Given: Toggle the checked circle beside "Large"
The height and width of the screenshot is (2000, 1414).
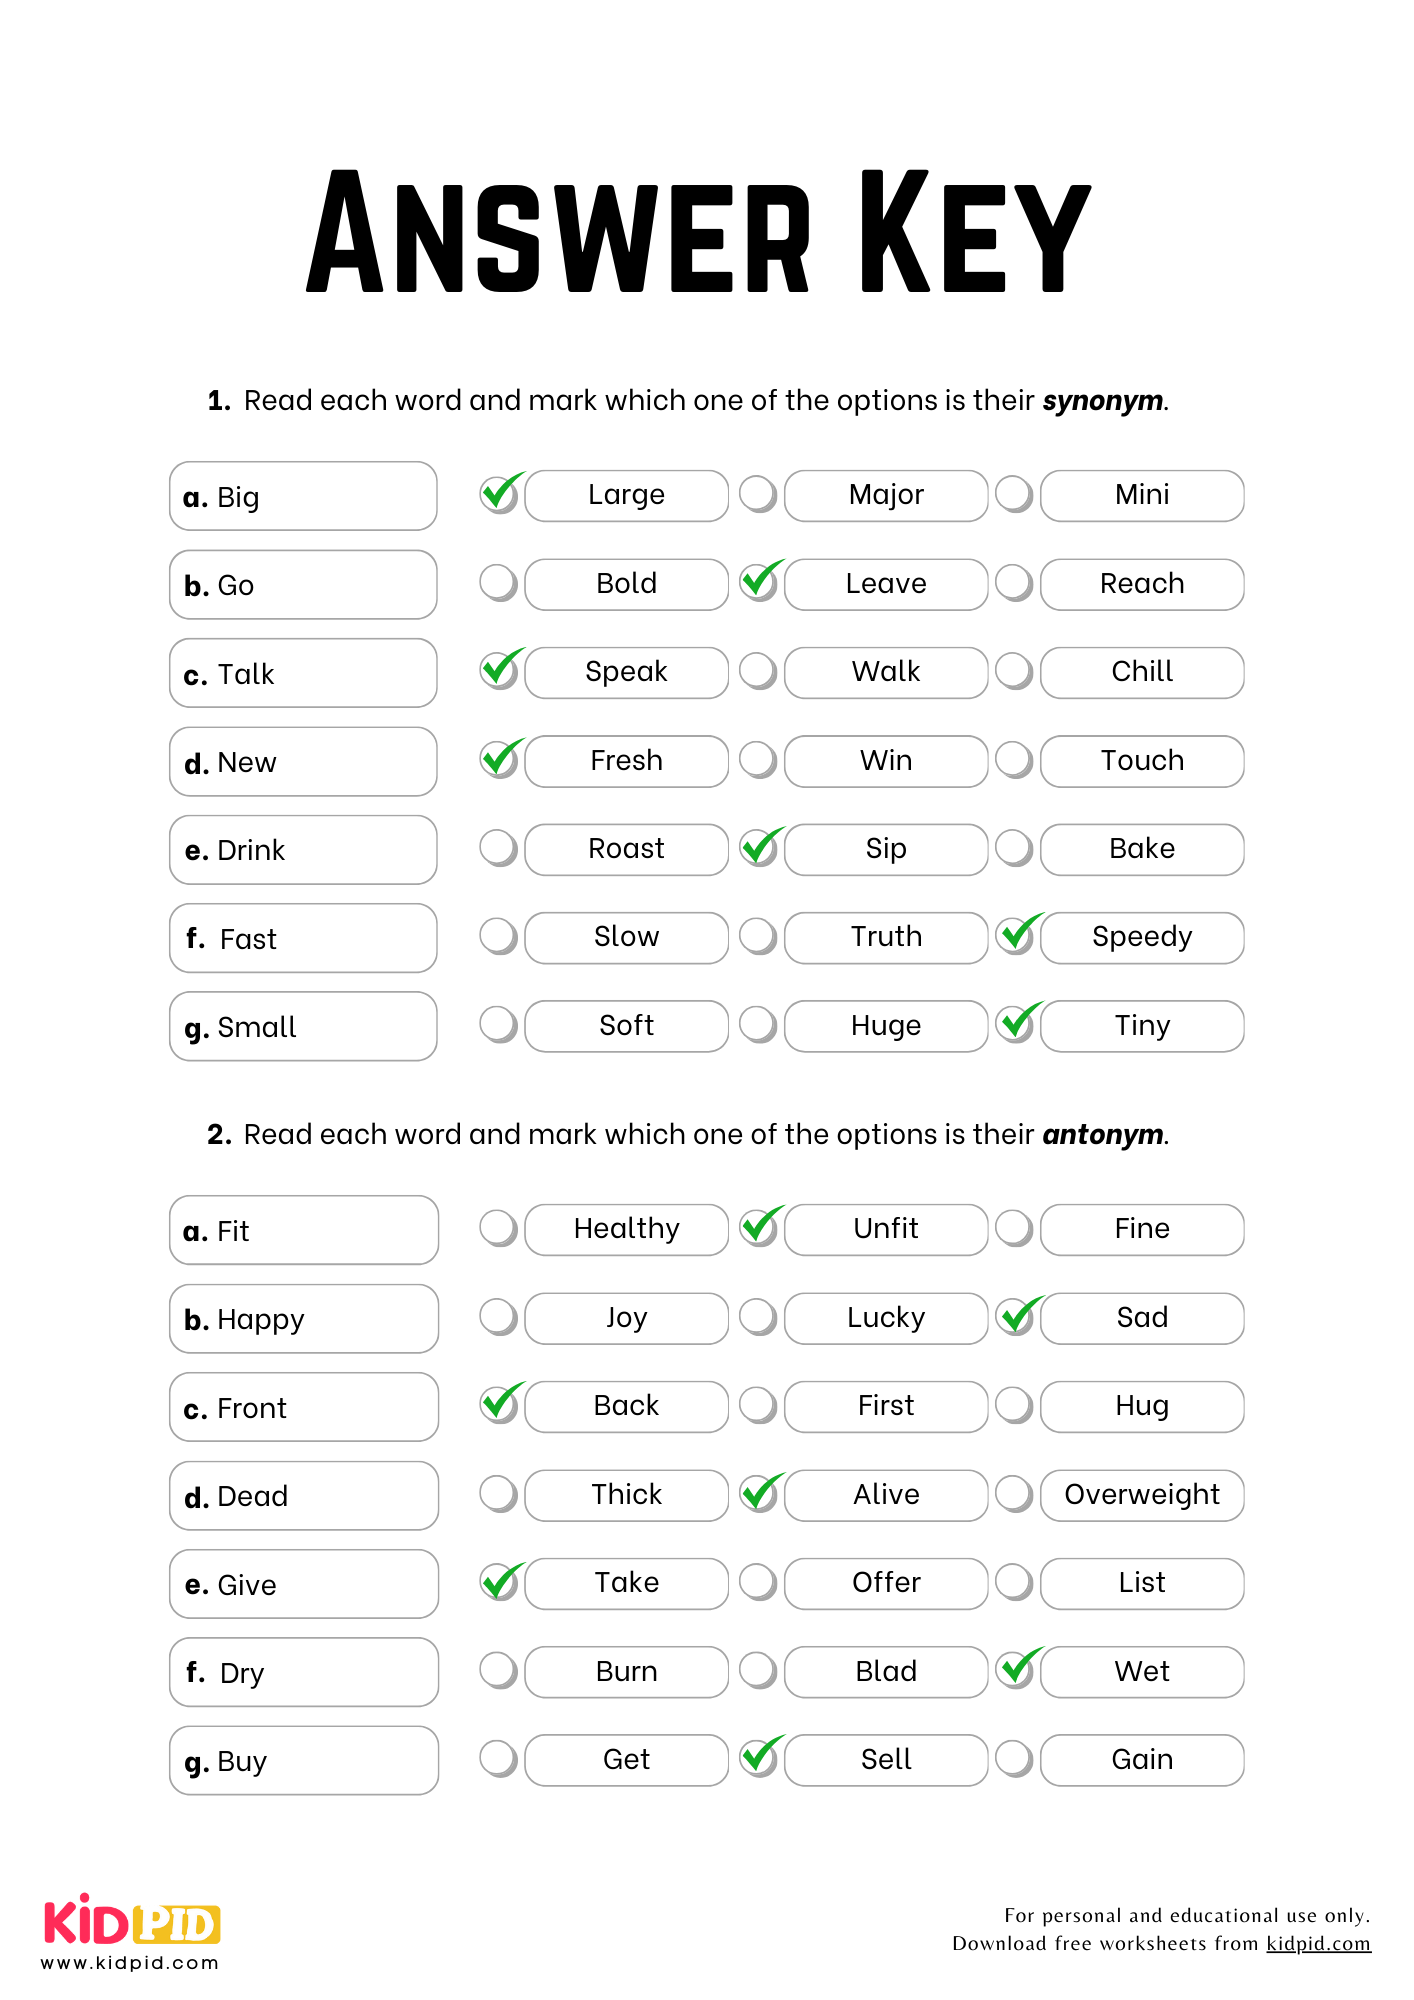Looking at the screenshot, I should 500,494.
